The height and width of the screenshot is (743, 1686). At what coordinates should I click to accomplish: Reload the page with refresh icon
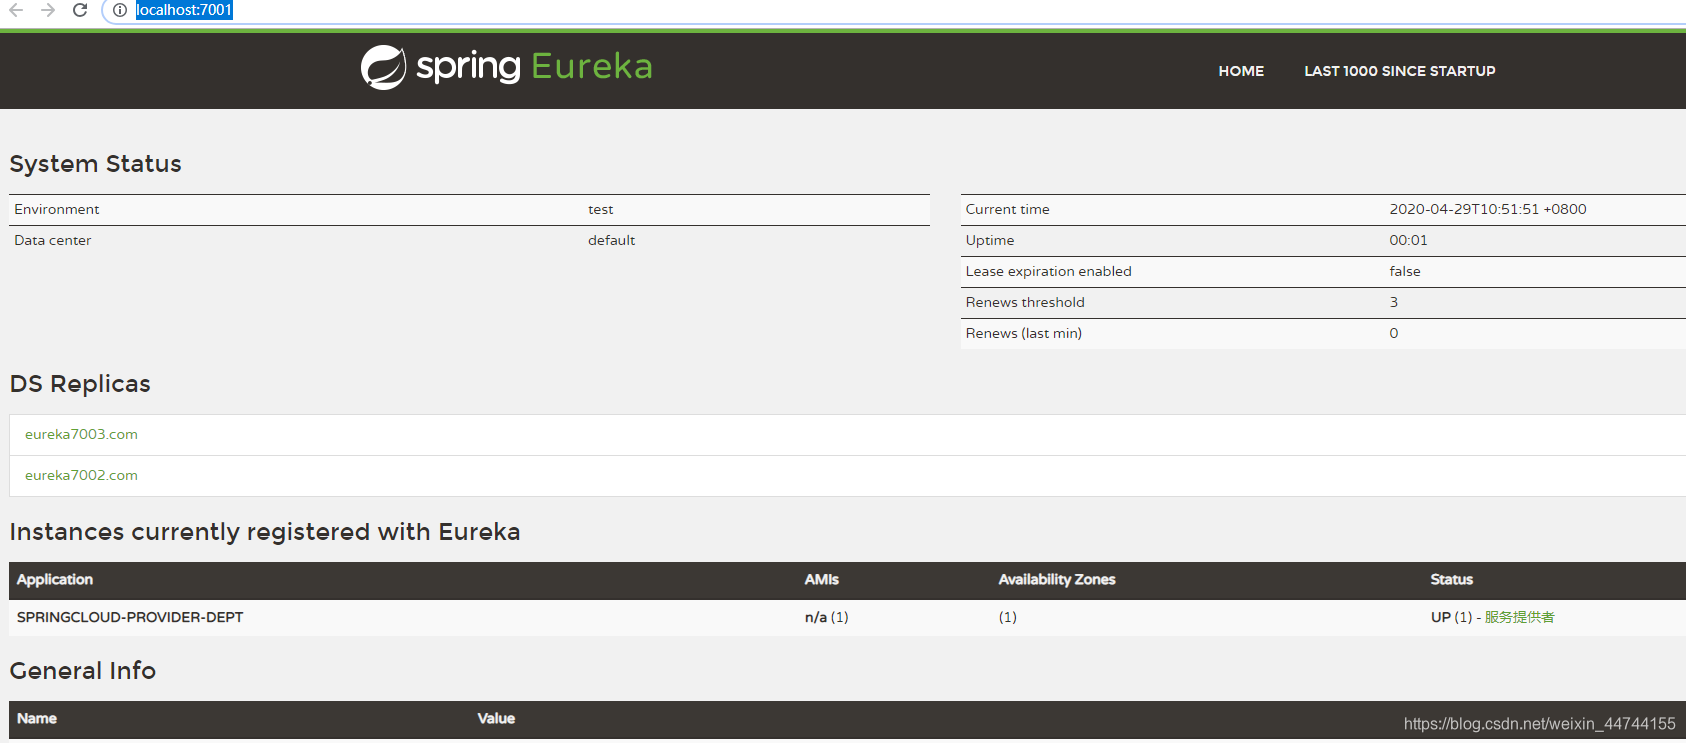[80, 10]
